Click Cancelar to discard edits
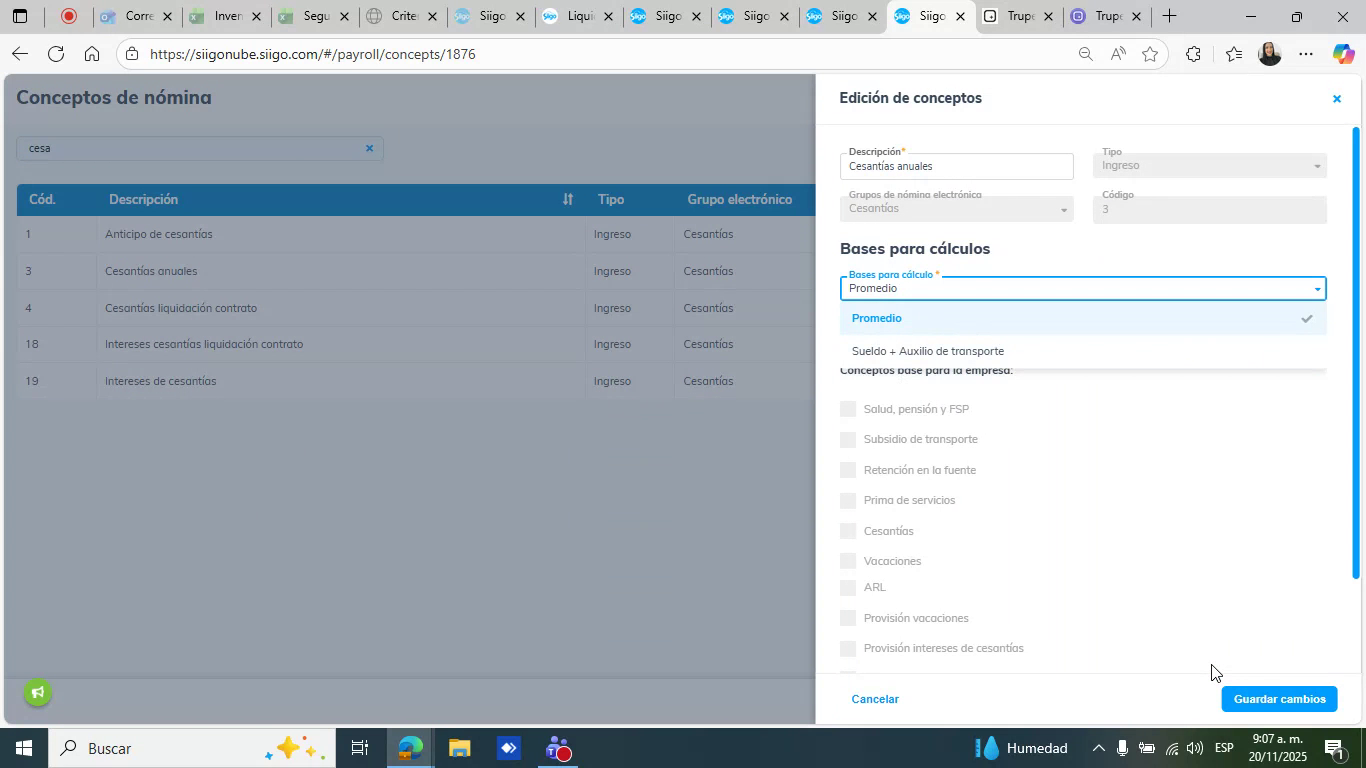 tap(875, 699)
